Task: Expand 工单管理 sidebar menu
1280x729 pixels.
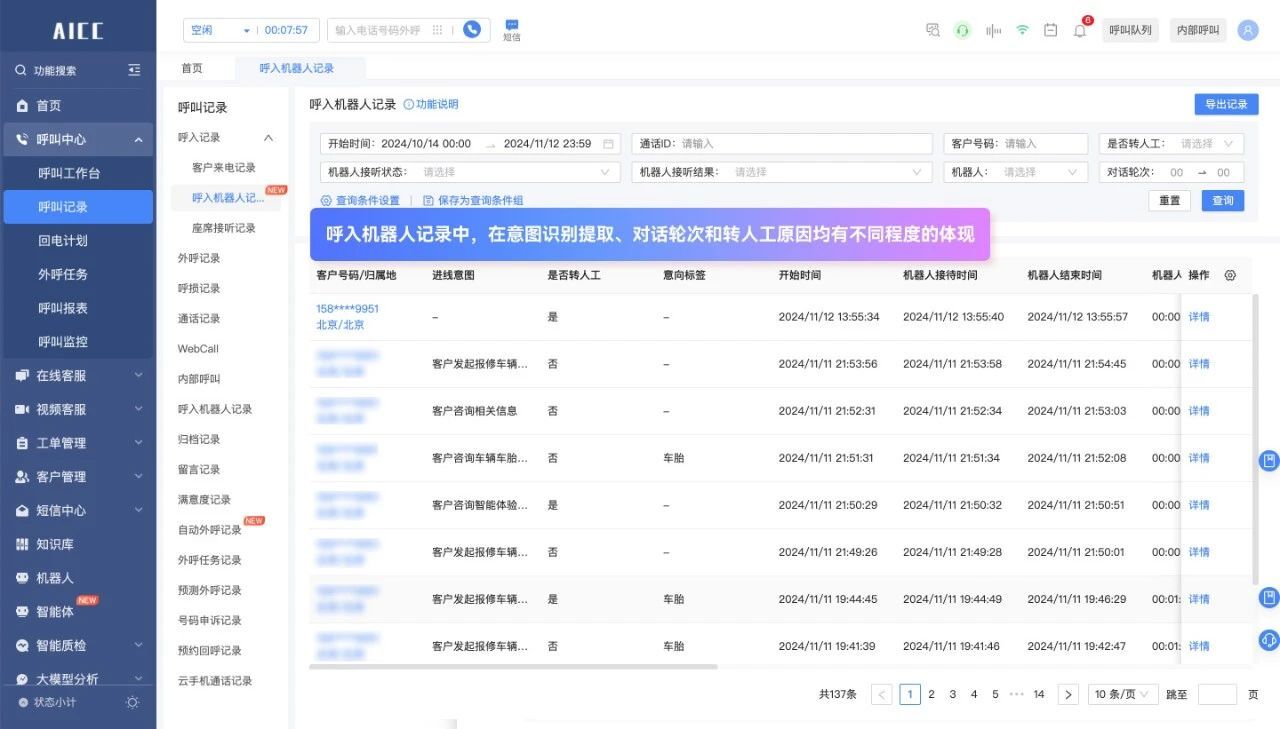Action: click(x=78, y=443)
